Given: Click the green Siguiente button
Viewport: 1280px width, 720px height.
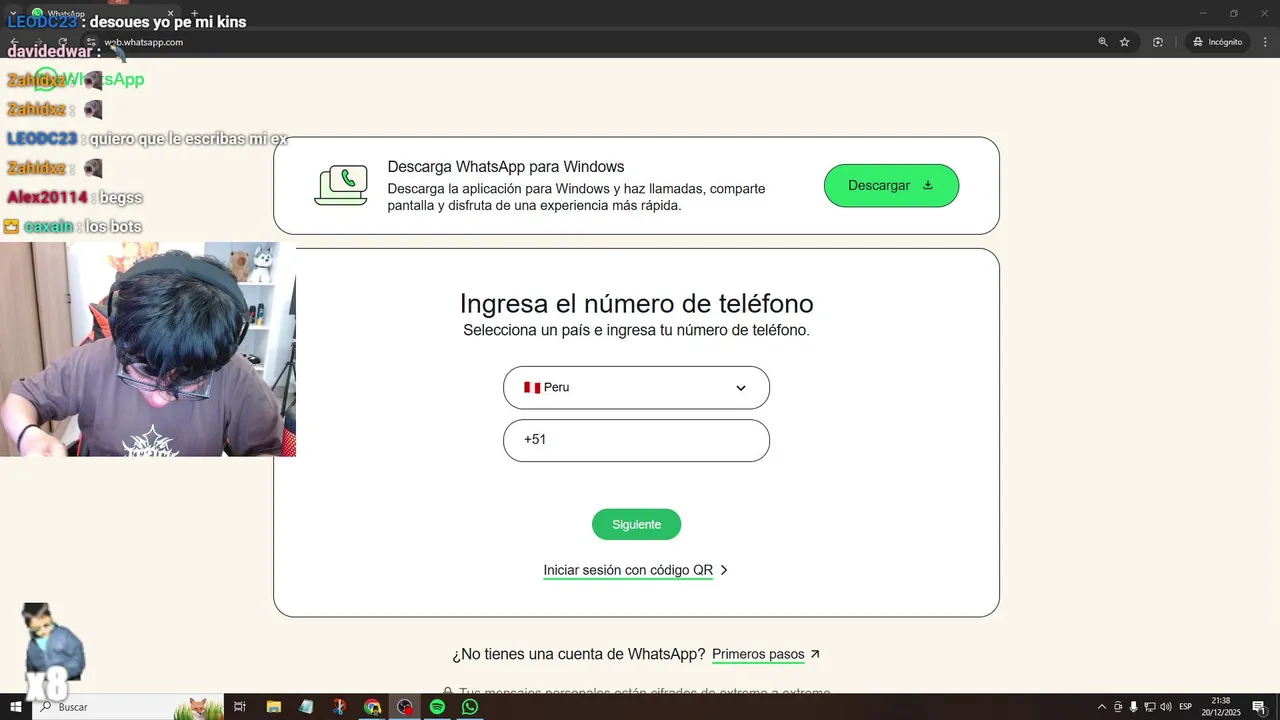Looking at the screenshot, I should tap(636, 524).
